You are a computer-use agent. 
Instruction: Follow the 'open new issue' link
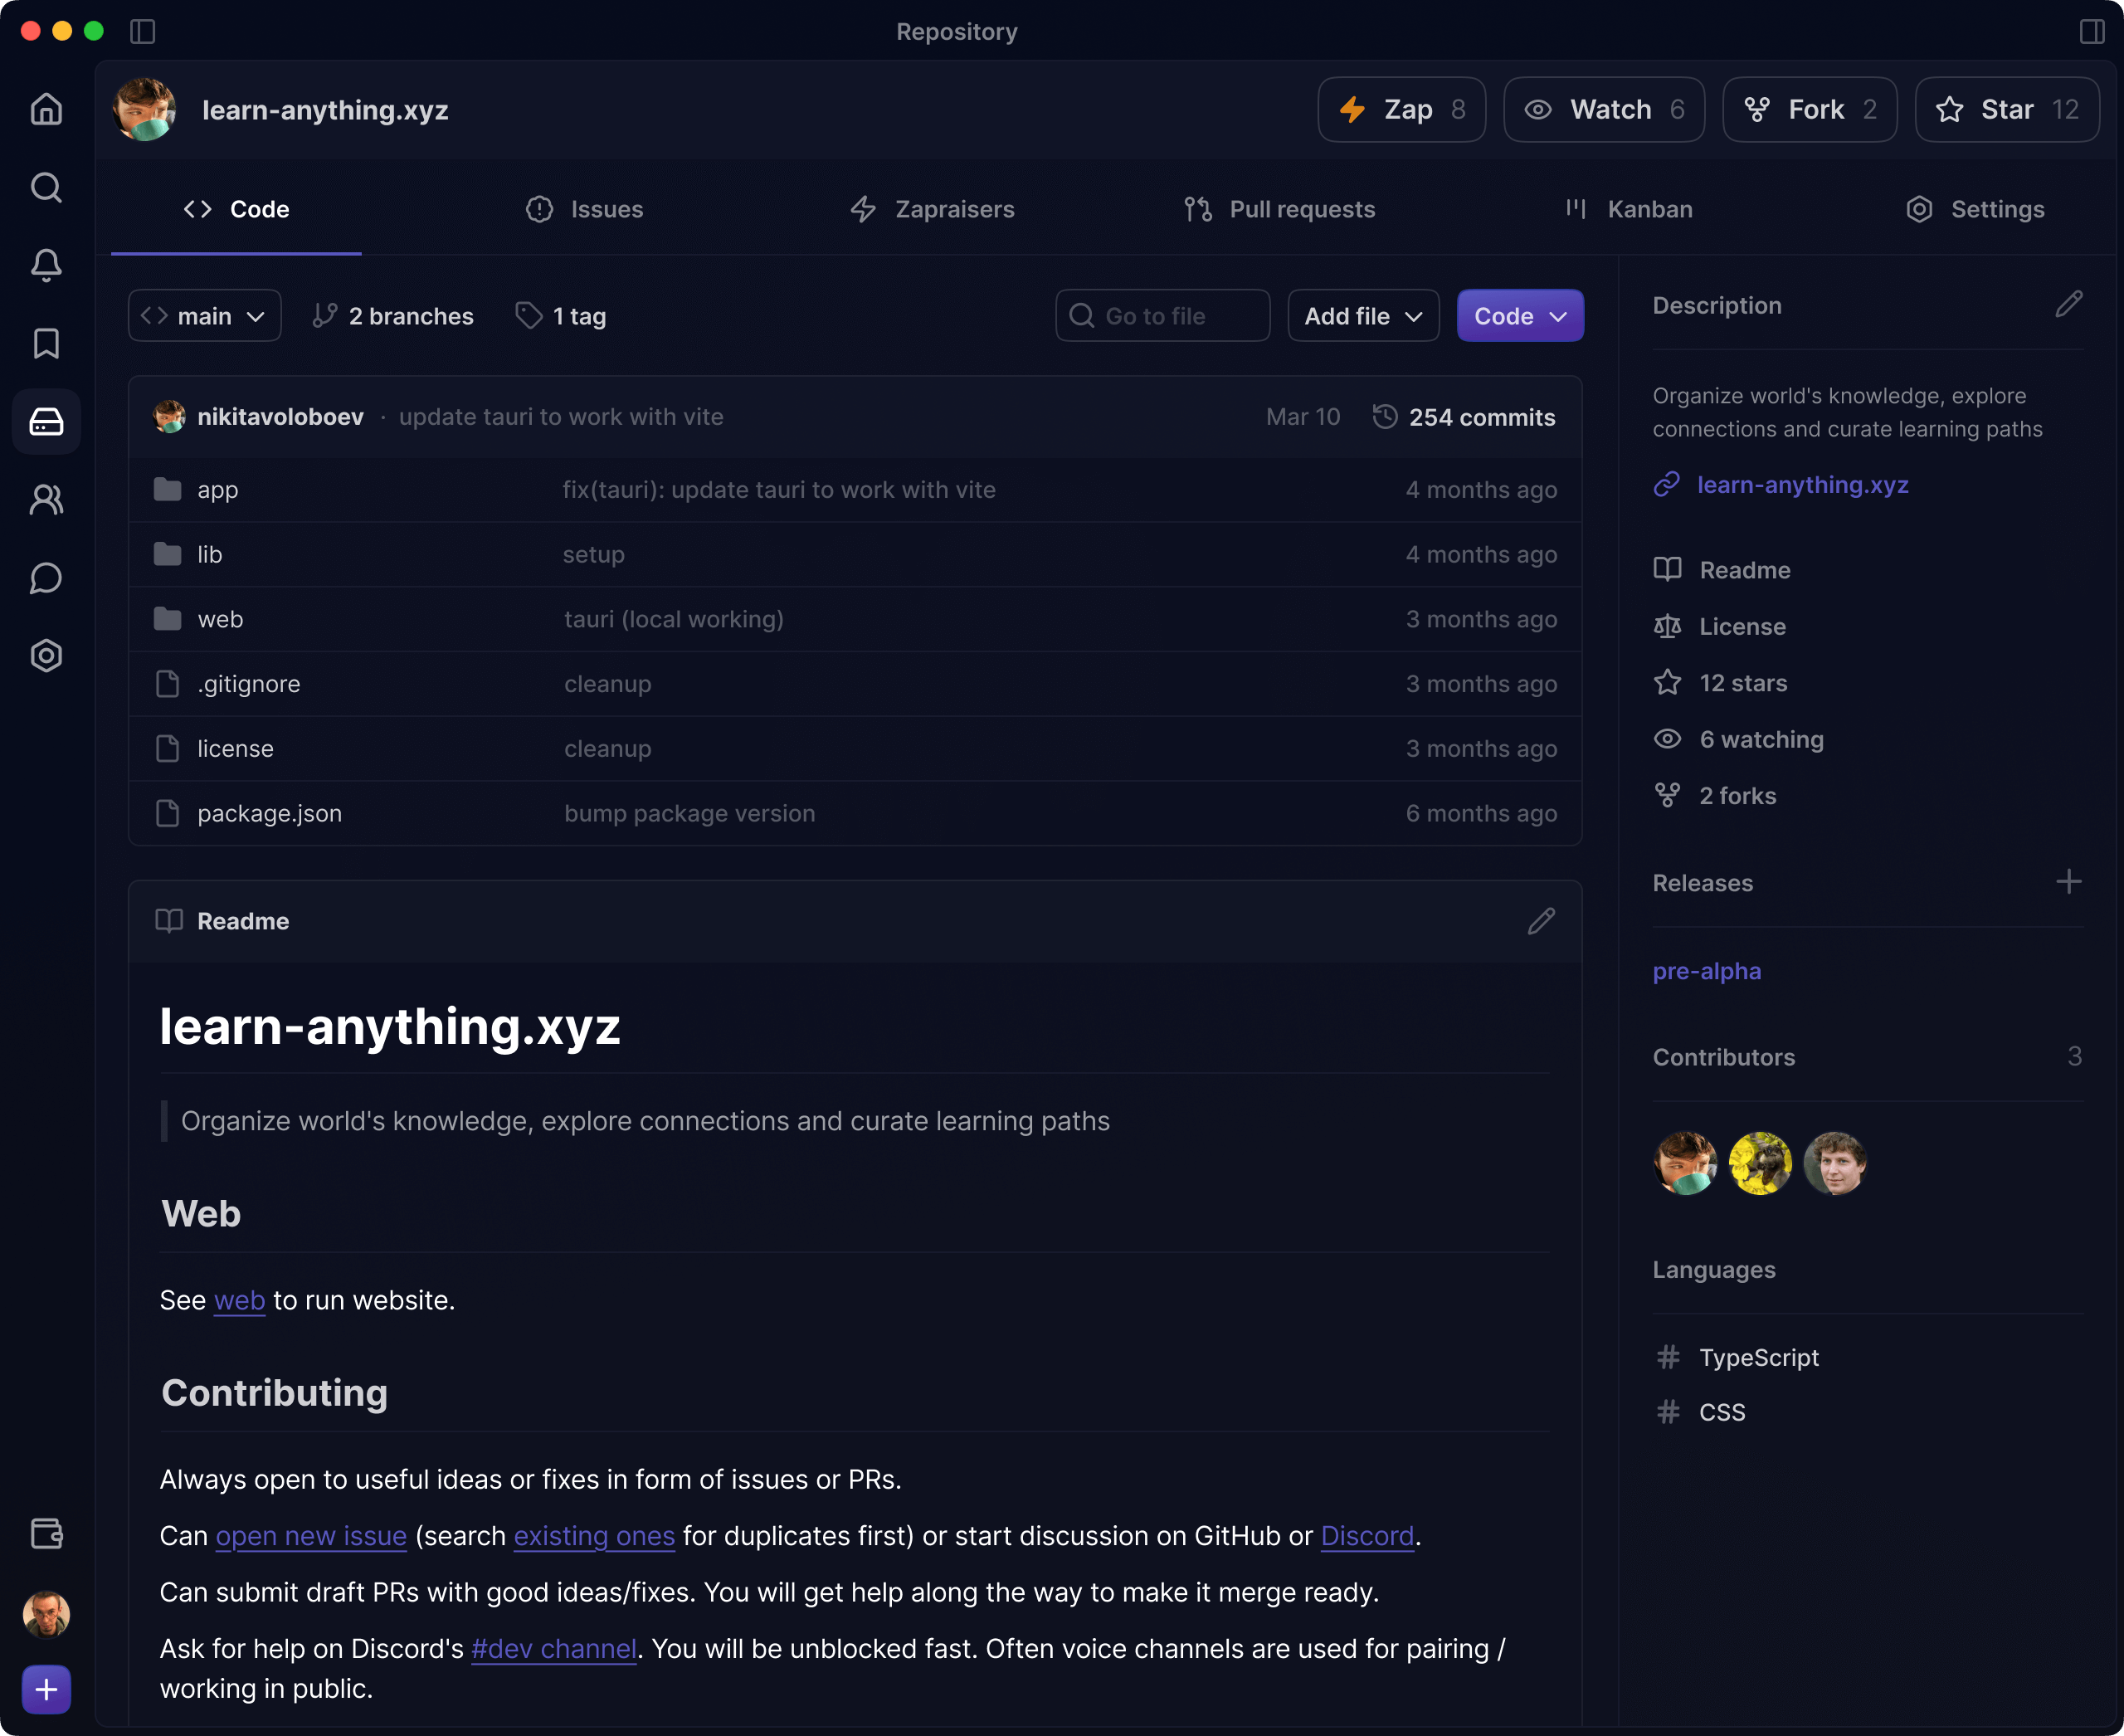click(311, 1536)
